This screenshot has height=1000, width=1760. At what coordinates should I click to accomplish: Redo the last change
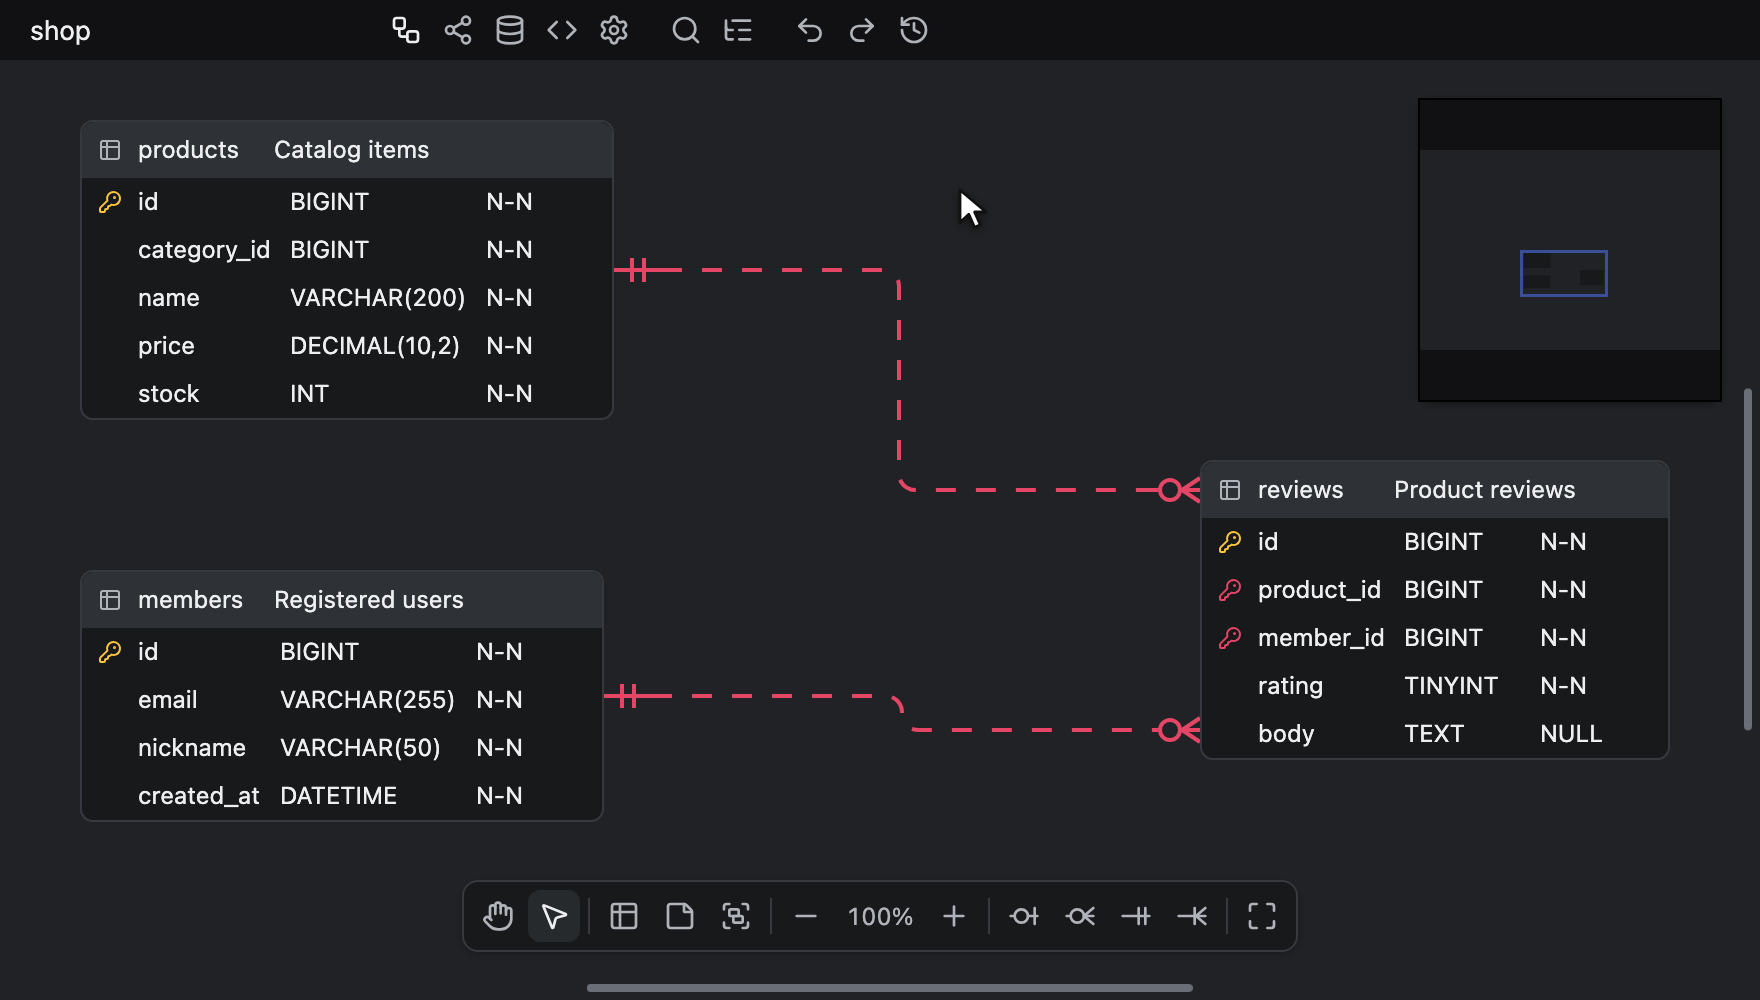862,30
